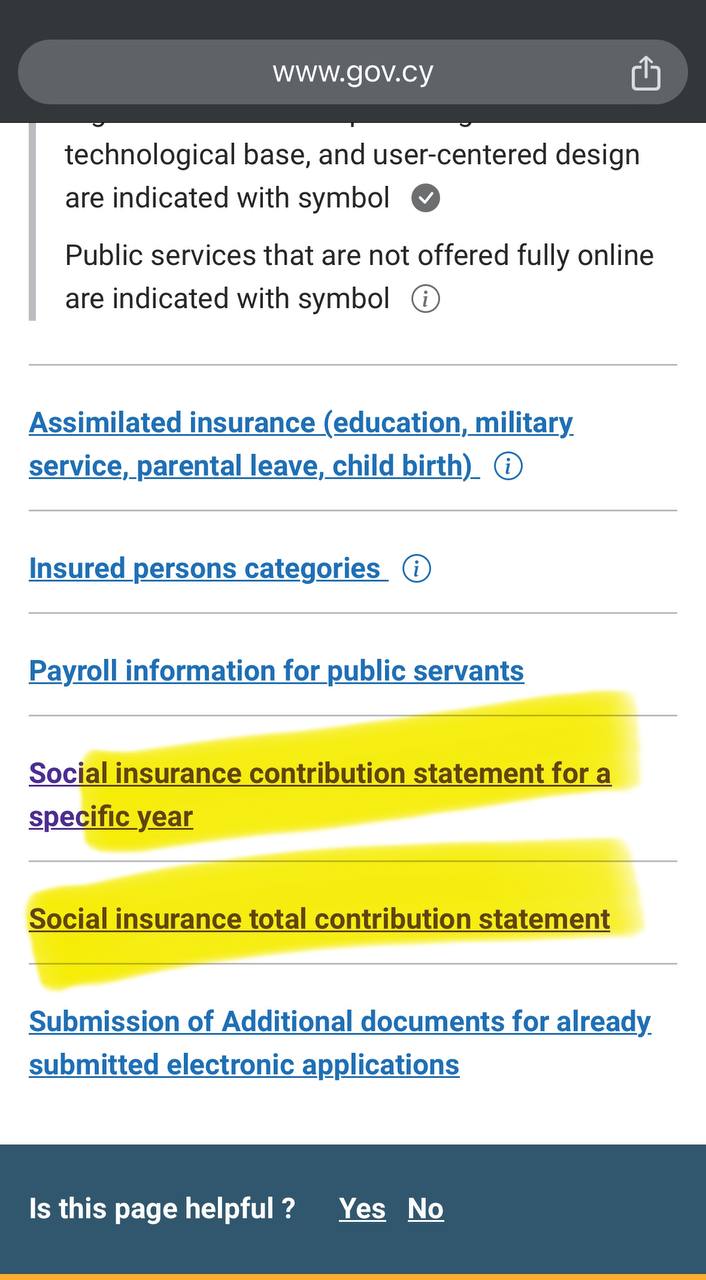
Task: Answer No to page helpful question
Action: click(x=425, y=1209)
